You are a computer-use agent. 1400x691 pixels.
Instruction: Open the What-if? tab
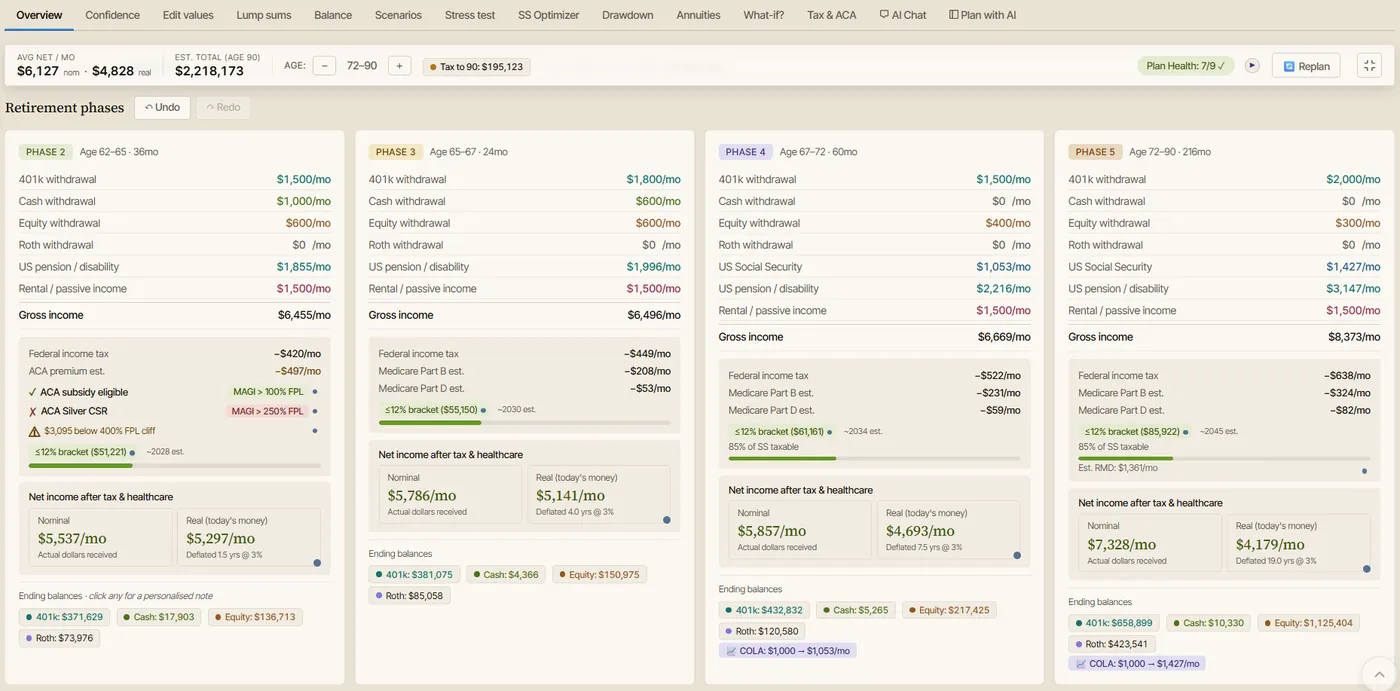[764, 15]
